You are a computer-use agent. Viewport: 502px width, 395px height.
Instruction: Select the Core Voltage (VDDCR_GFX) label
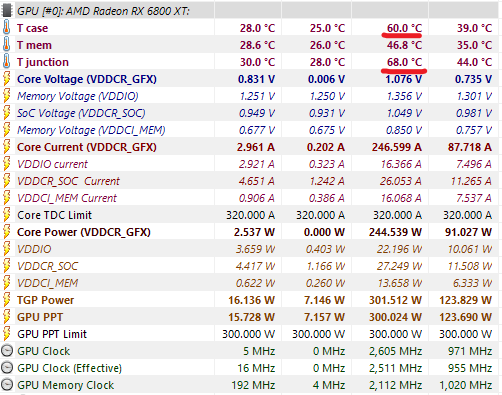click(x=87, y=79)
